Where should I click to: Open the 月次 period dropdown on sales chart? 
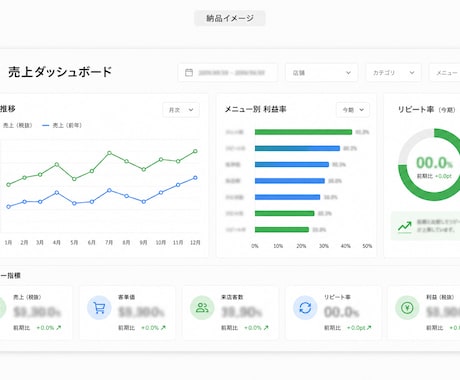181,110
